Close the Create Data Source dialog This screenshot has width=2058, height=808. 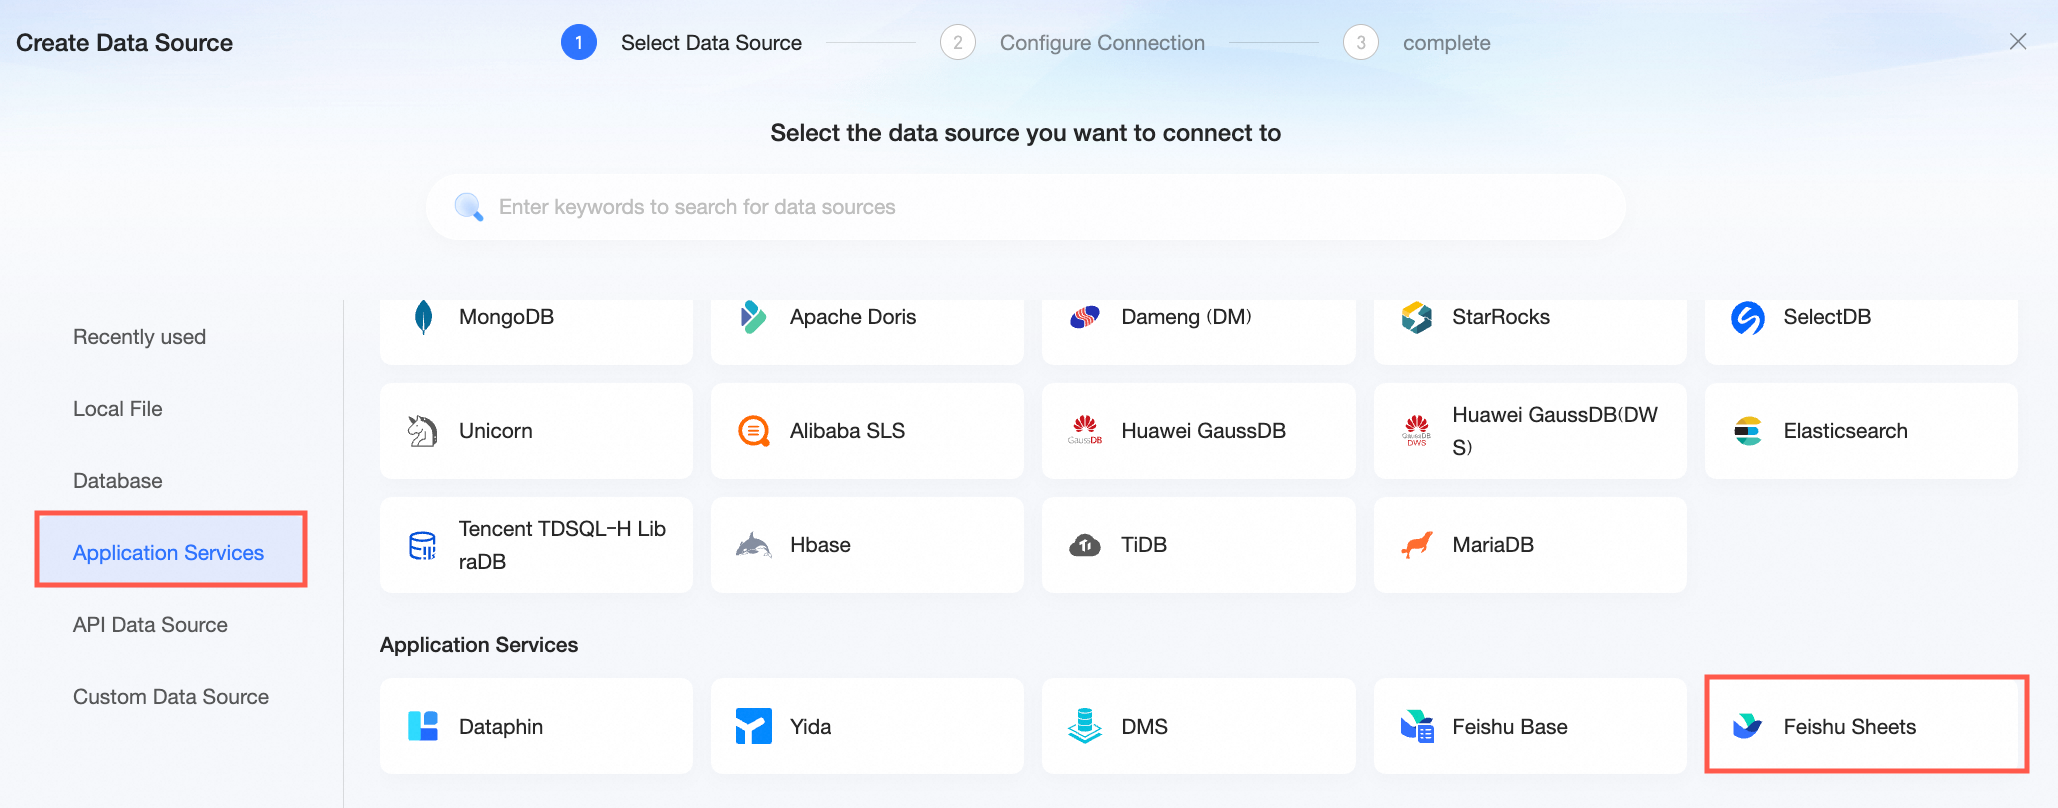[x=2018, y=41]
